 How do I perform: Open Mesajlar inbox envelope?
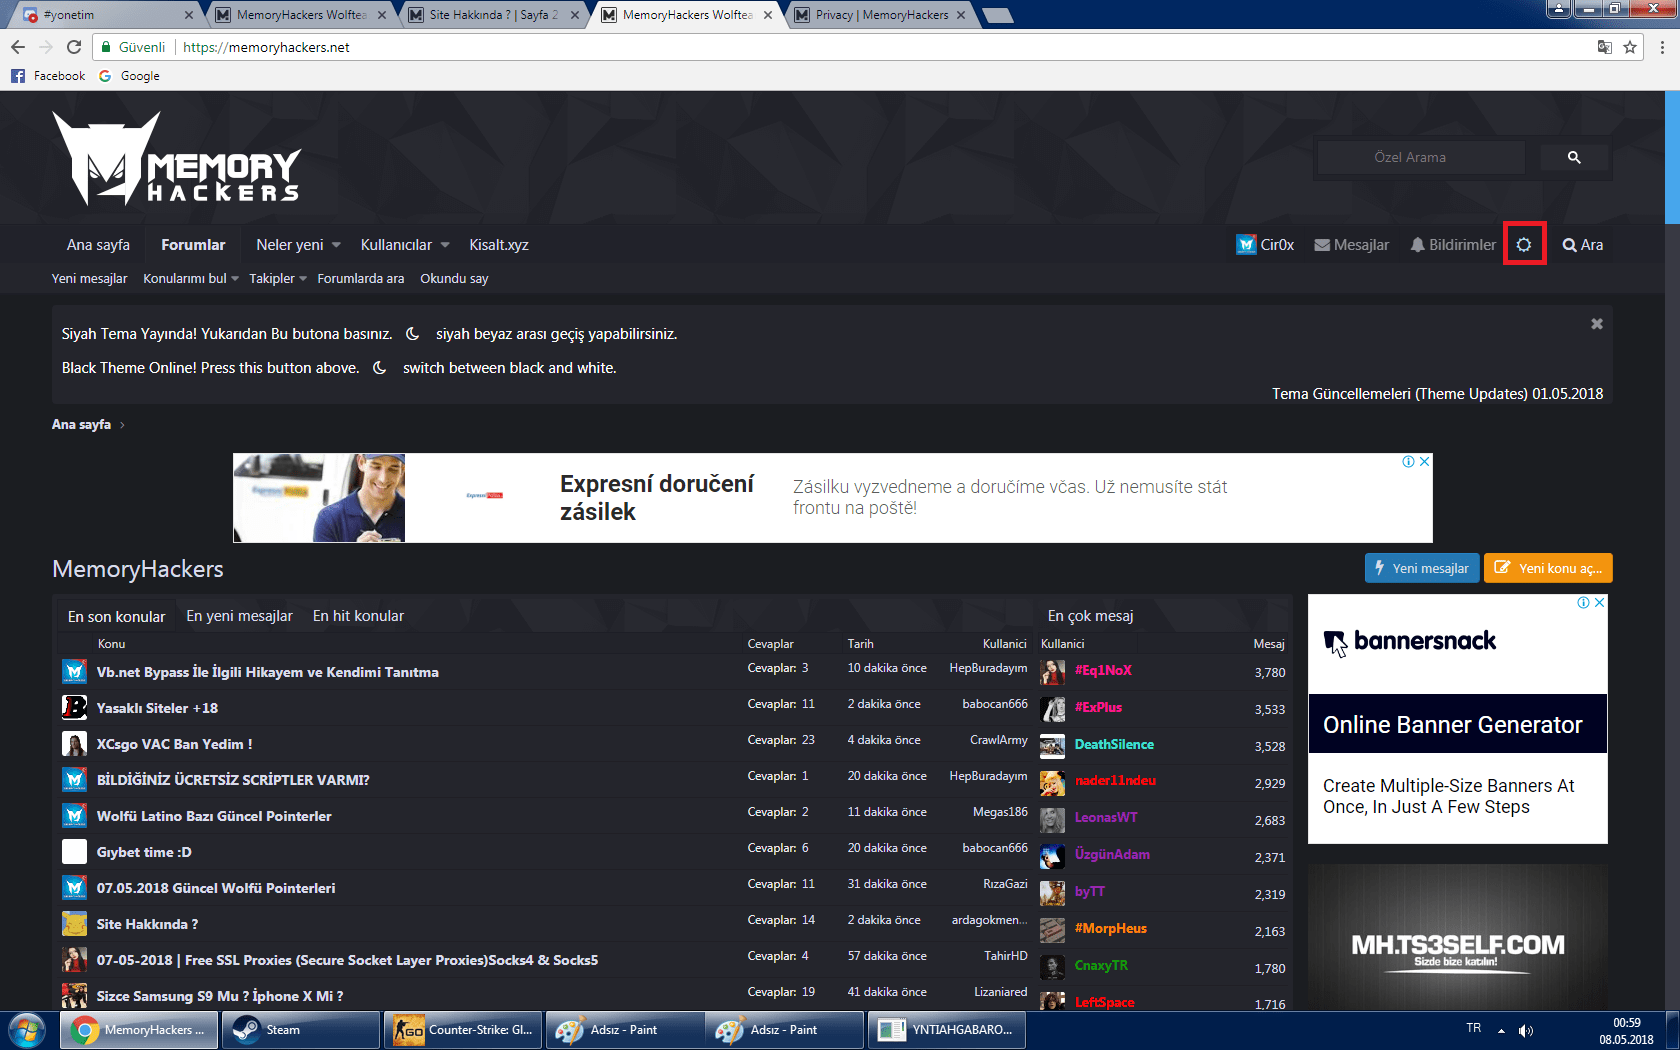[1351, 245]
